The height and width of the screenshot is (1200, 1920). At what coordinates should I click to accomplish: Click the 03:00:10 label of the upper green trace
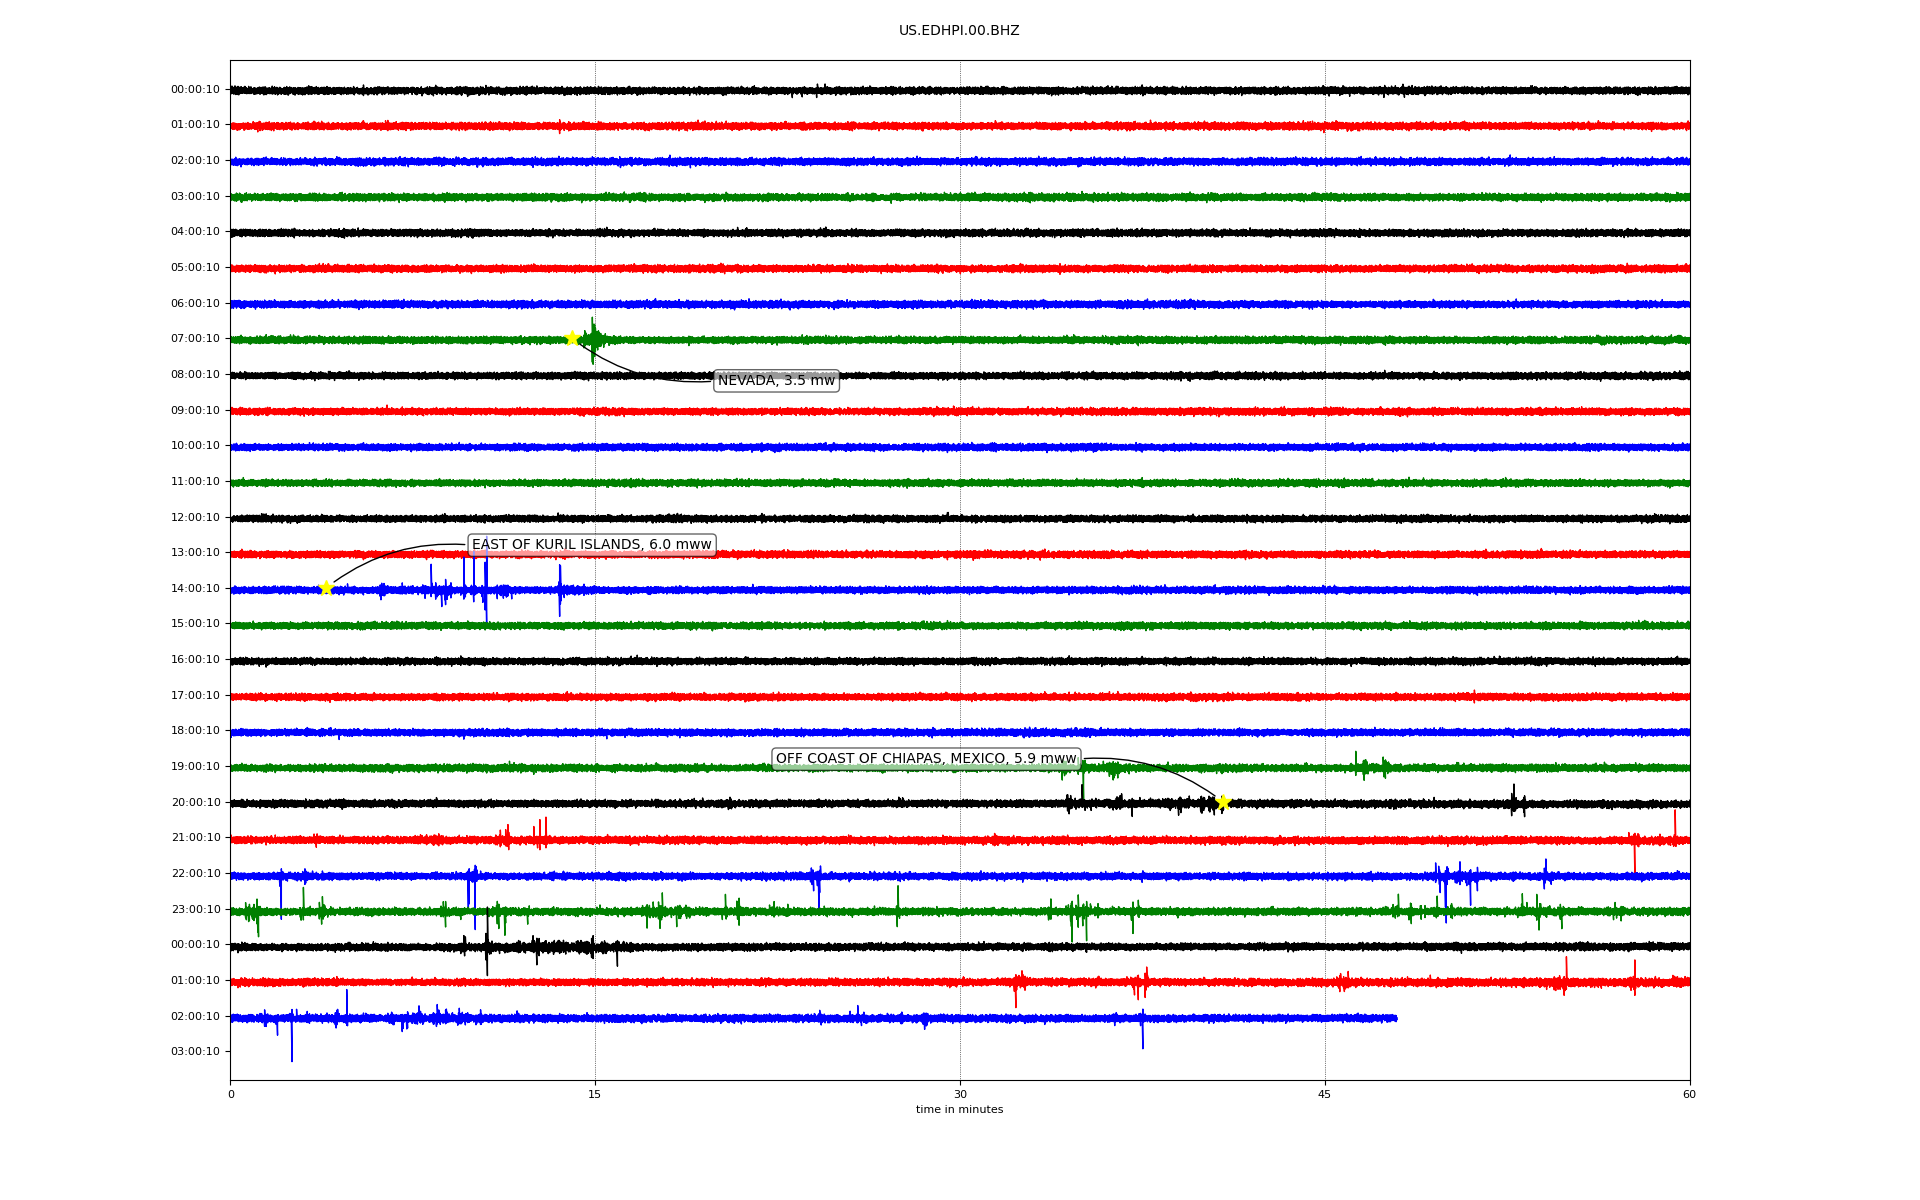coord(195,197)
